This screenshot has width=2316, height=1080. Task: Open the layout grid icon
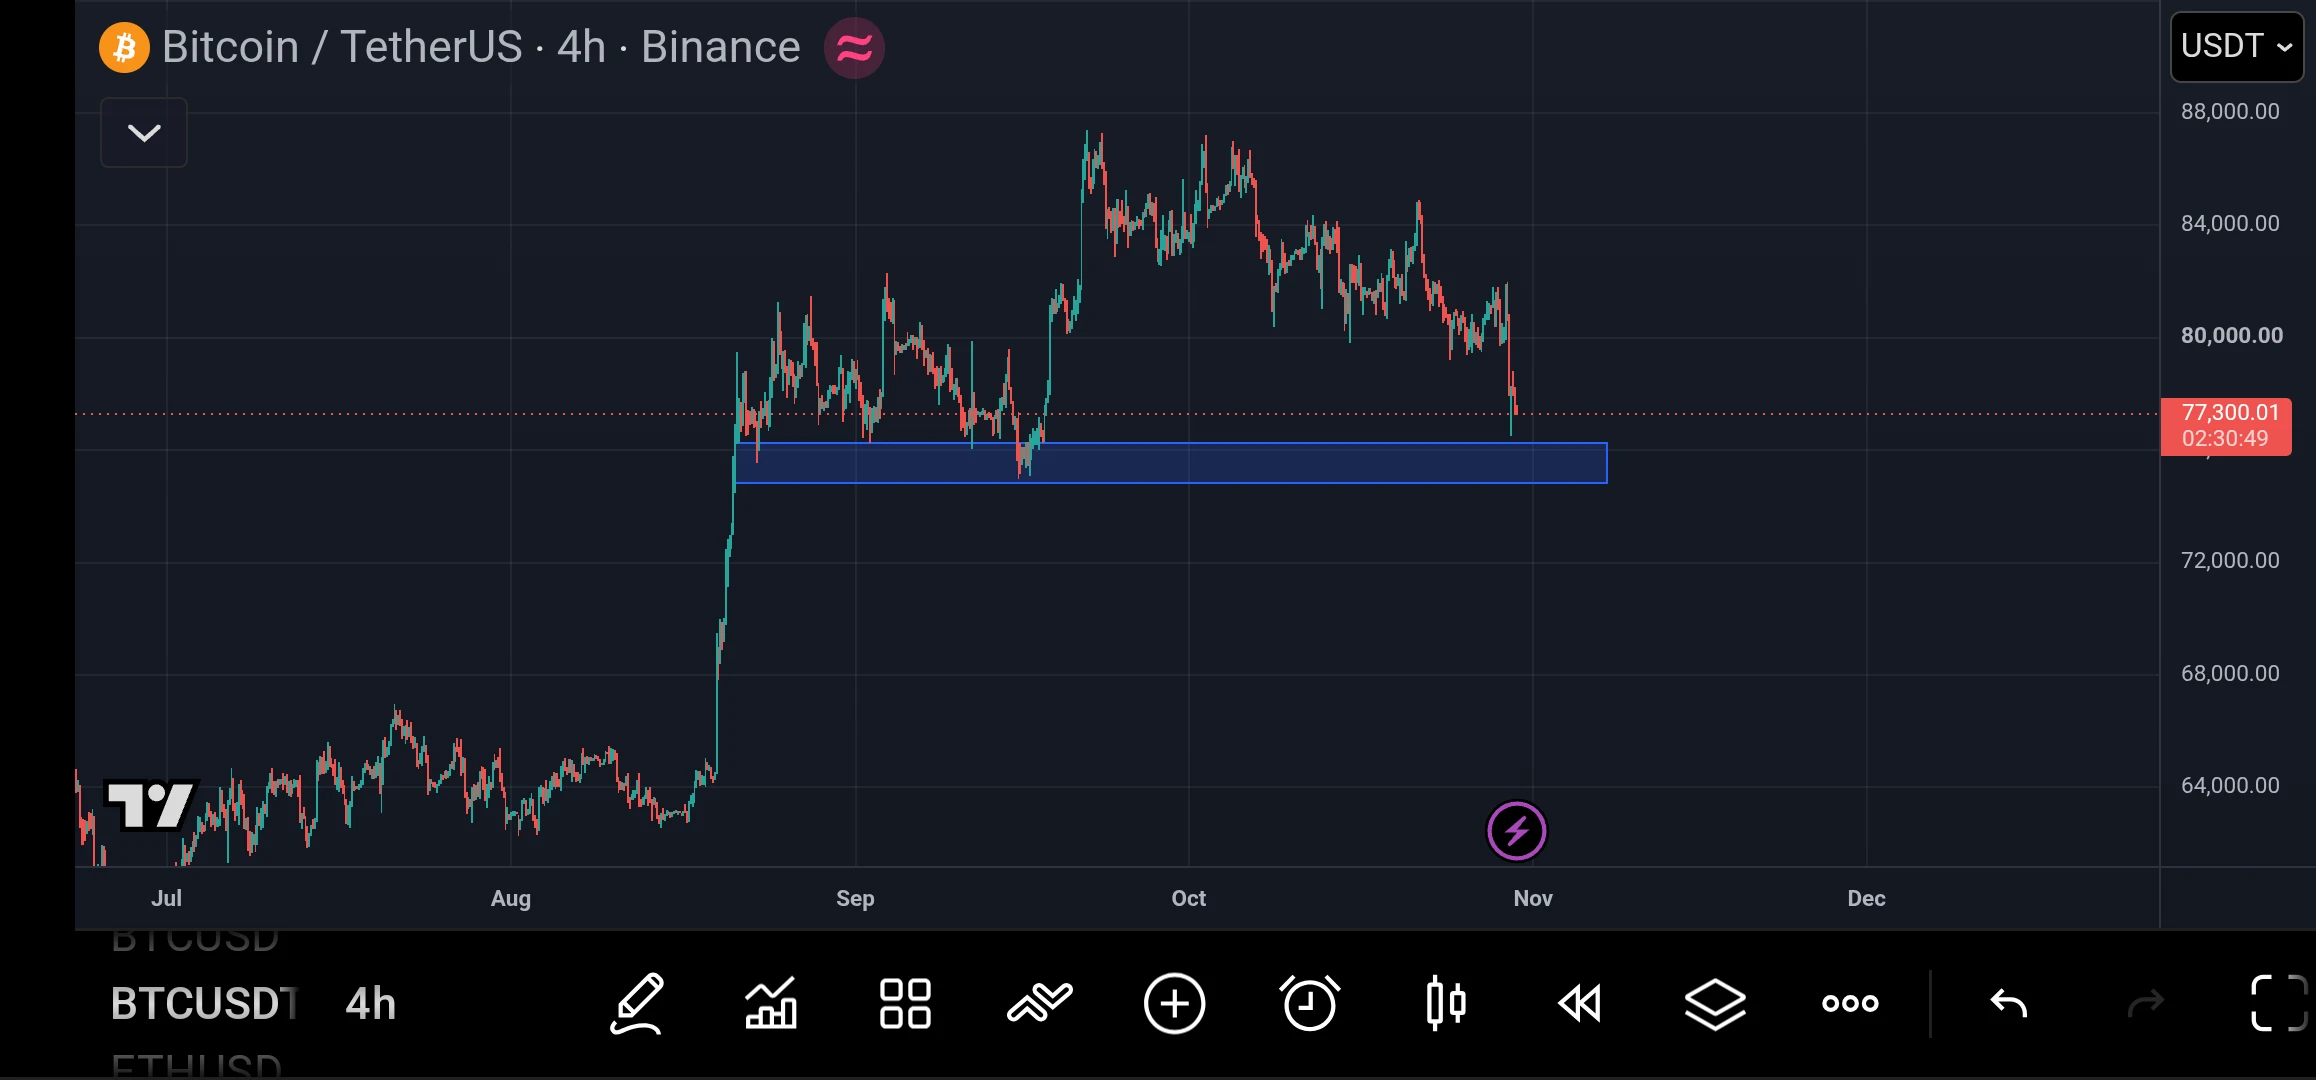coord(905,1003)
